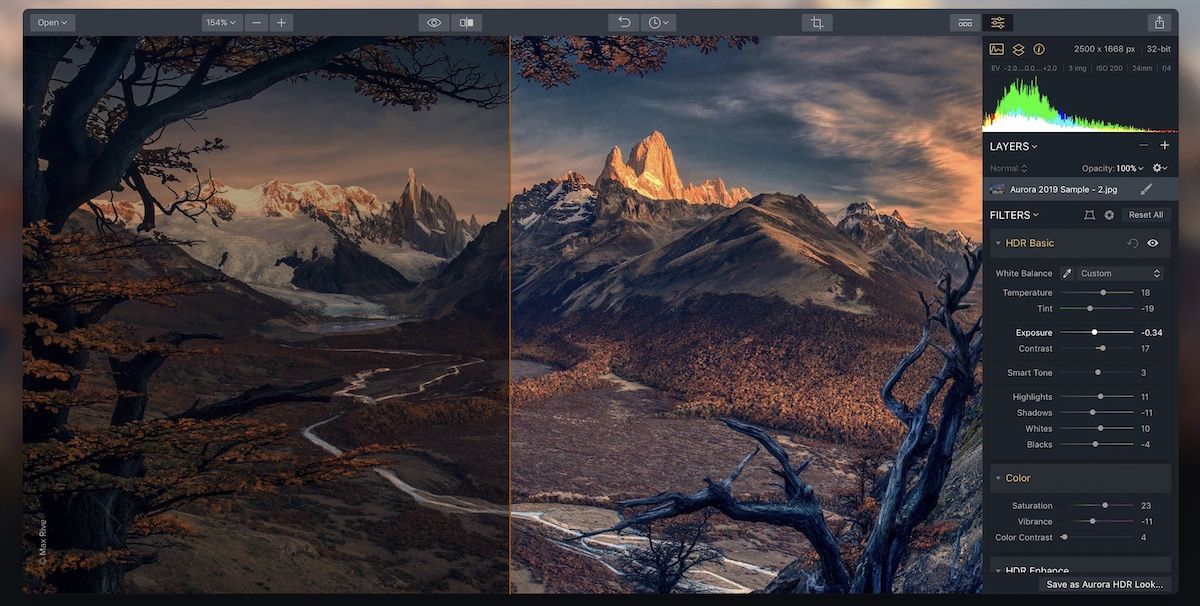1200x606 pixels.
Task: Pick white balance with the eyedropper
Action: (1067, 273)
